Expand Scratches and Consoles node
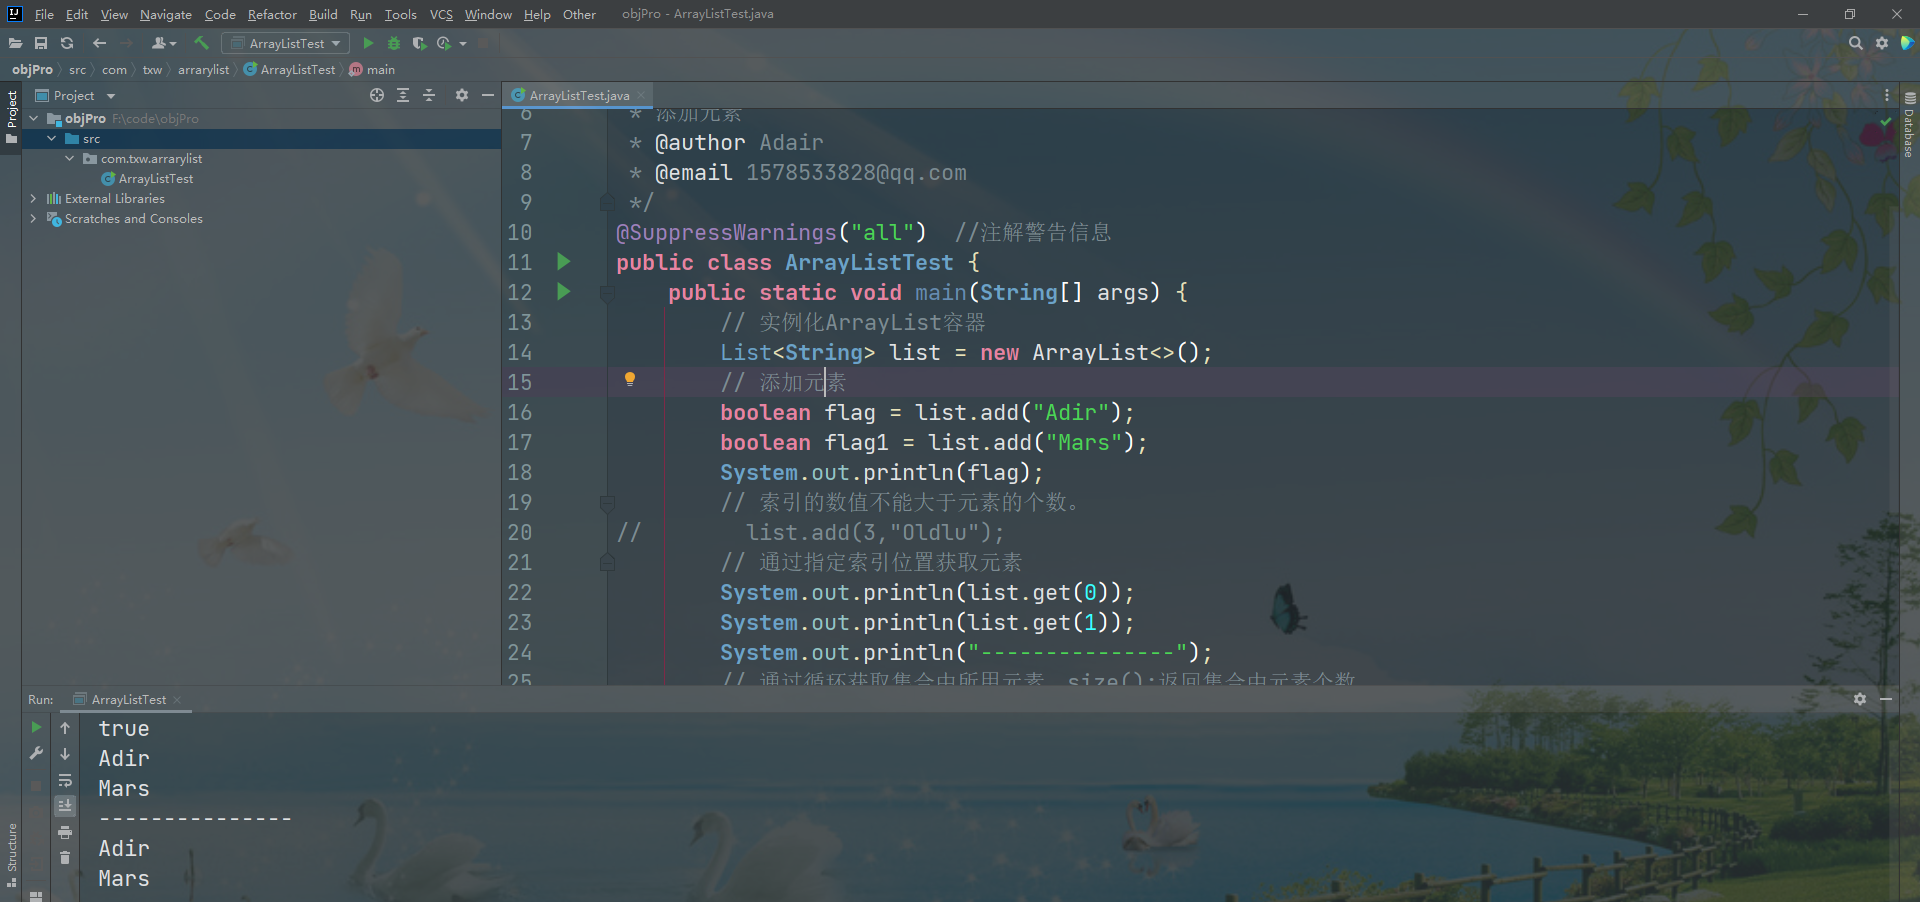The image size is (1920, 902). pos(34,218)
